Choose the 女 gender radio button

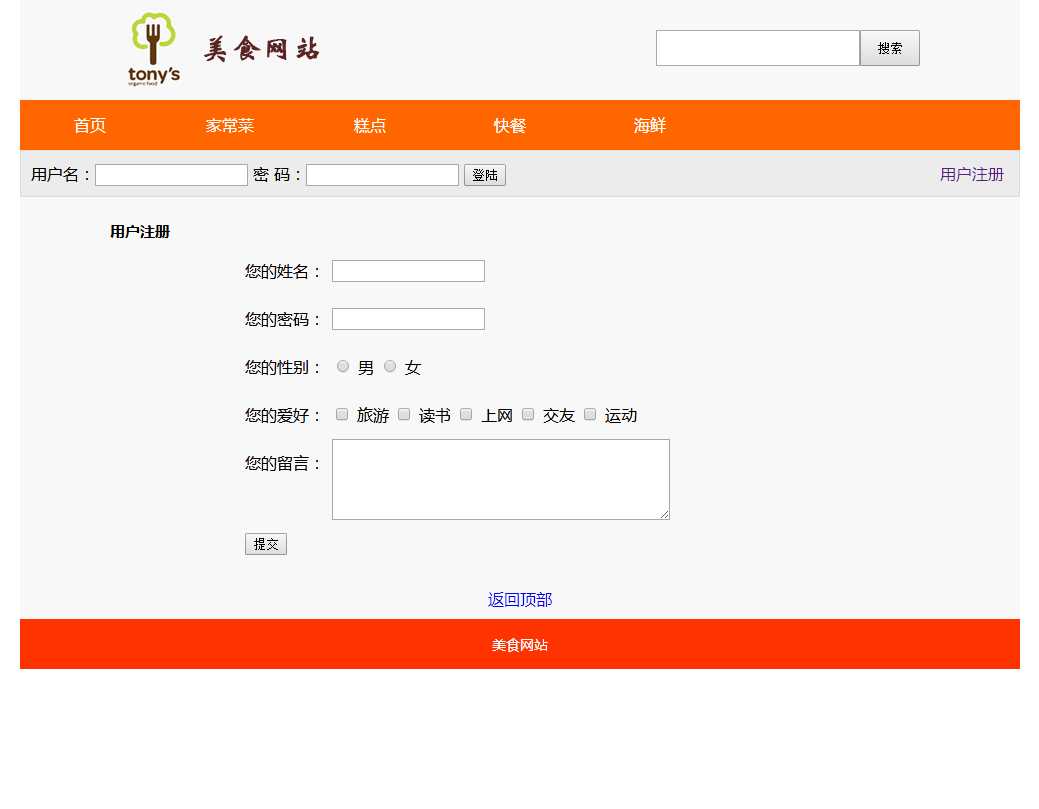(390, 367)
